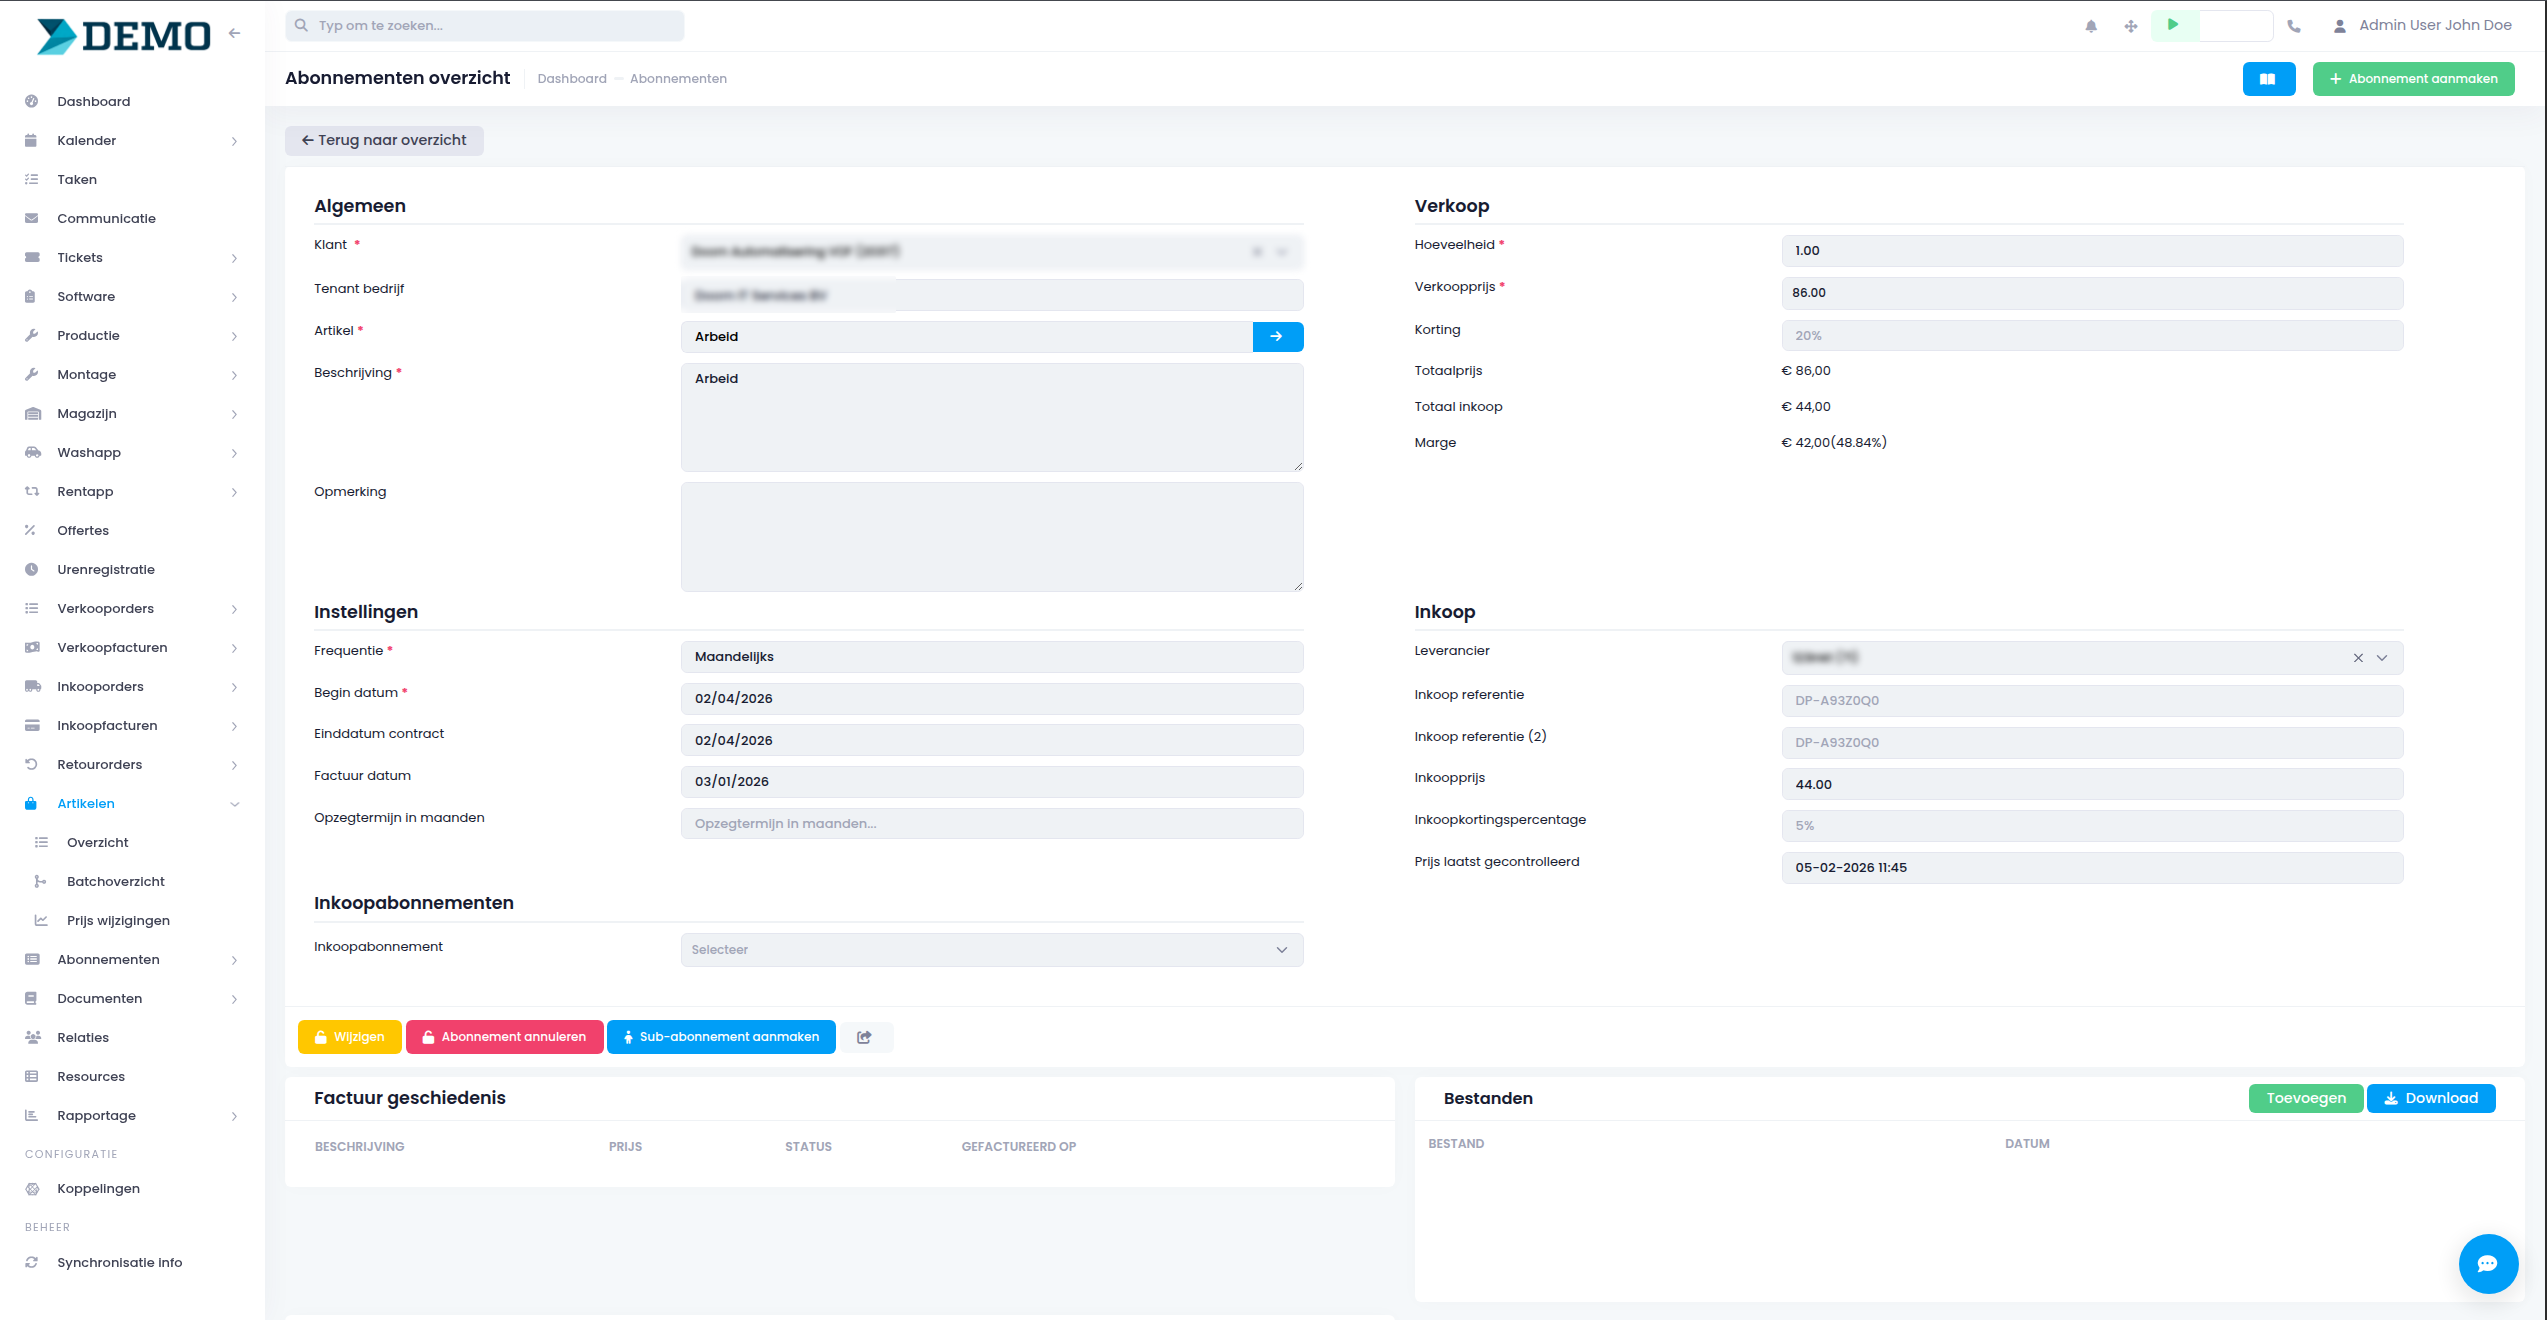Click the notification bell icon
The width and height of the screenshot is (2547, 1320).
(x=2091, y=26)
